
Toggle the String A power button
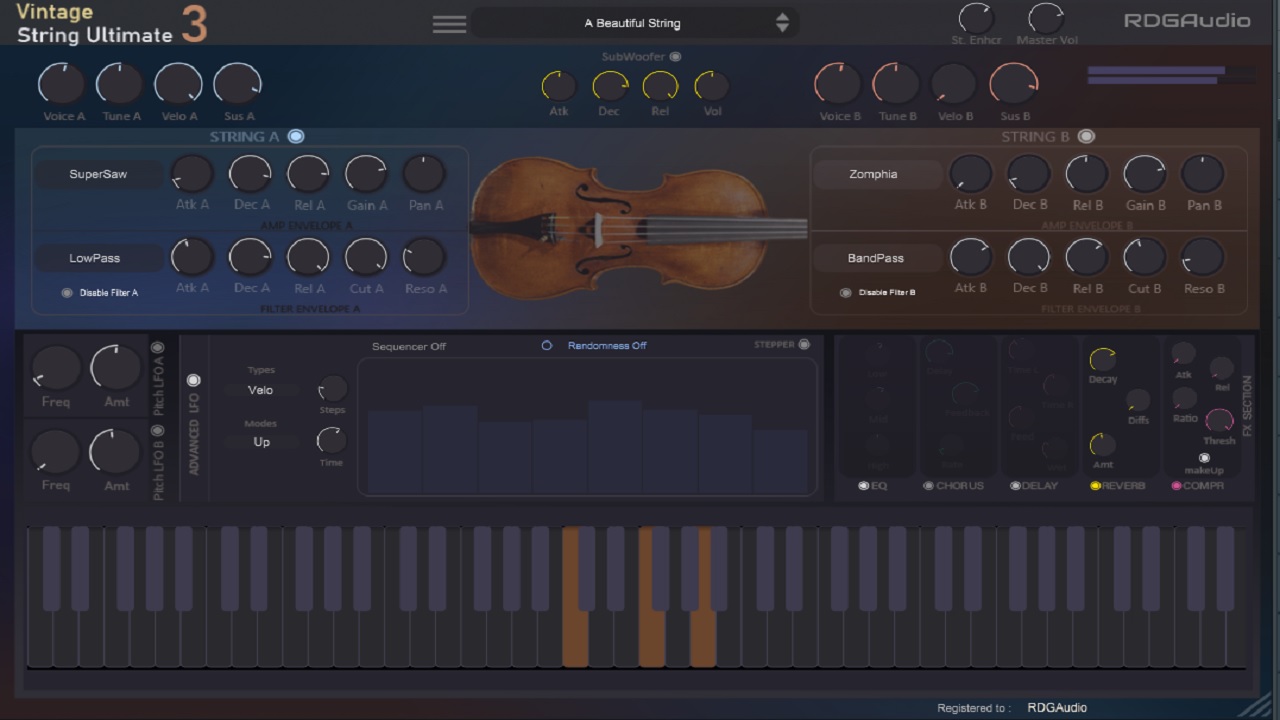point(296,136)
